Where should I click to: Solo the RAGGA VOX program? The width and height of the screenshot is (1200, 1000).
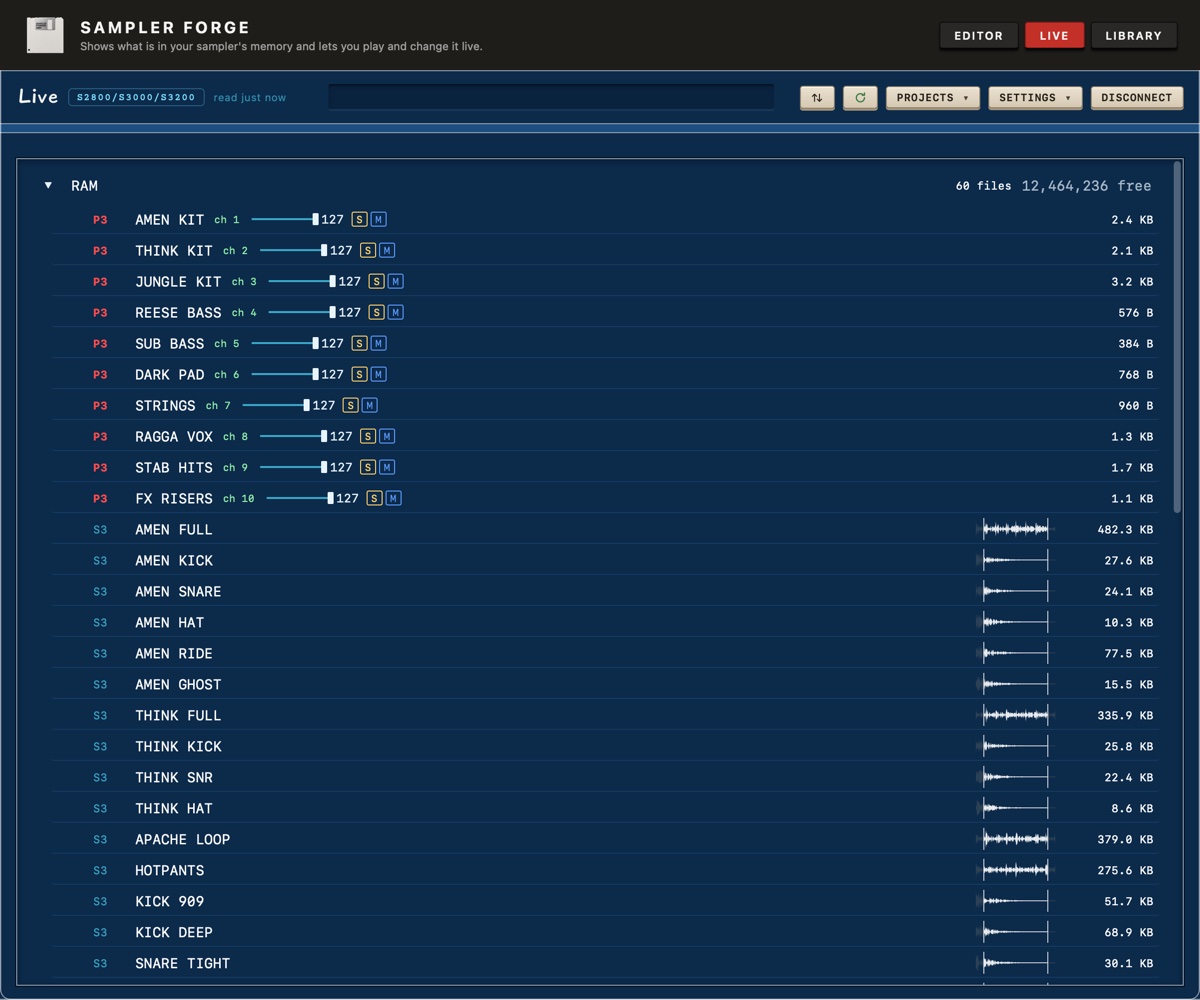pyautogui.click(x=368, y=436)
